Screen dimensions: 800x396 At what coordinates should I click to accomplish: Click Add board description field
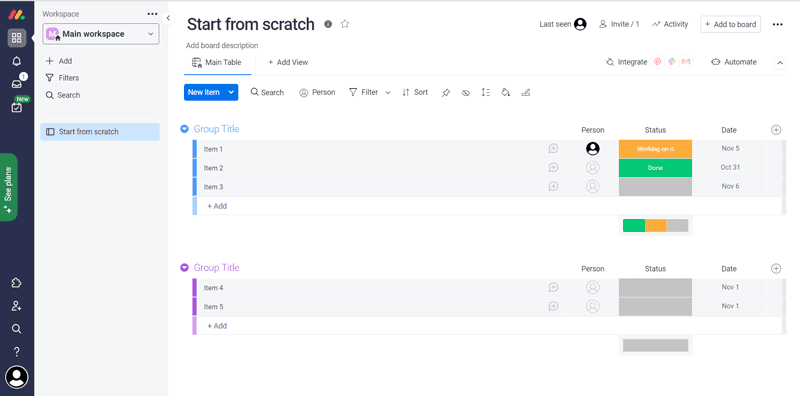coord(222,45)
